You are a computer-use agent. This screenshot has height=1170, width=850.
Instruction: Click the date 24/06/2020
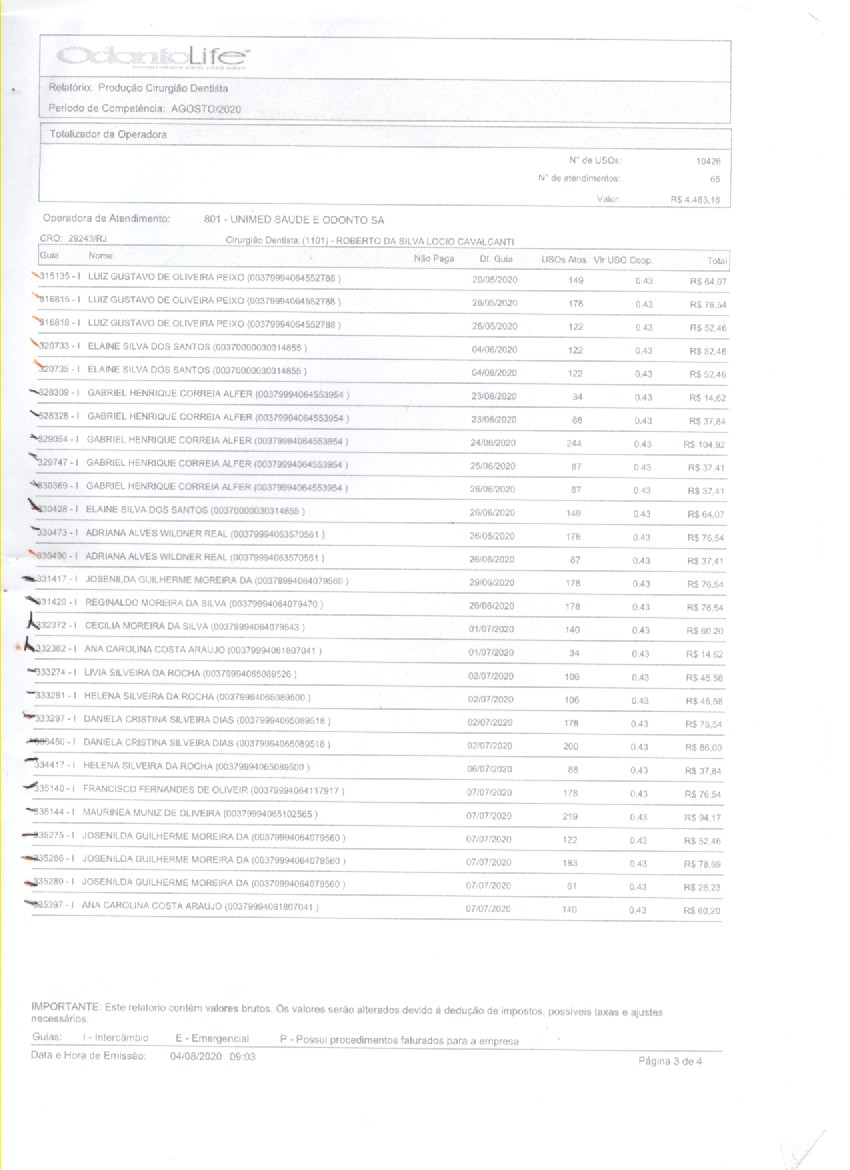coord(493,442)
